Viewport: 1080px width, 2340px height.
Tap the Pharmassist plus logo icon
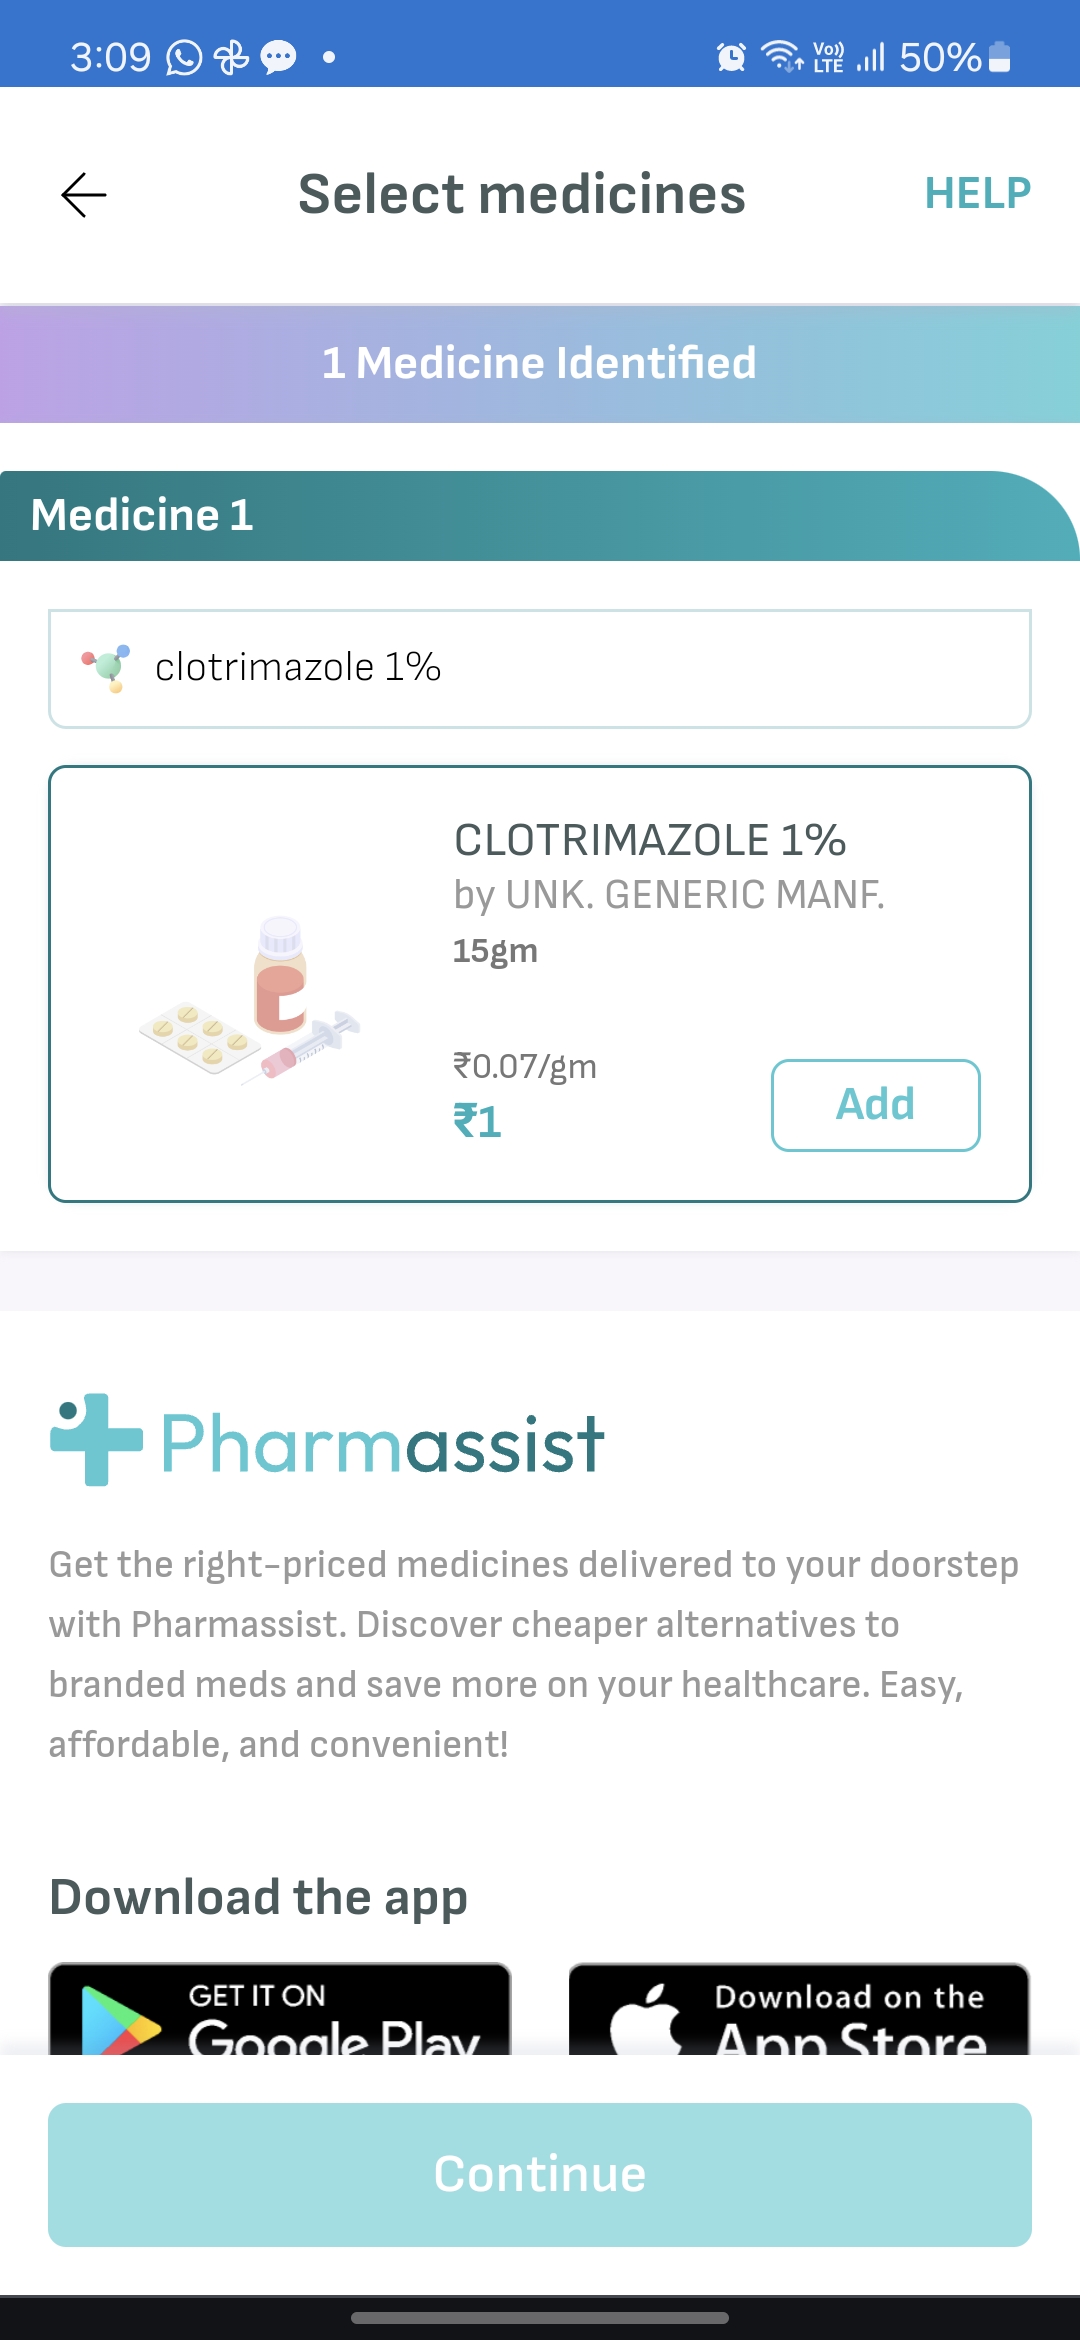point(96,1439)
